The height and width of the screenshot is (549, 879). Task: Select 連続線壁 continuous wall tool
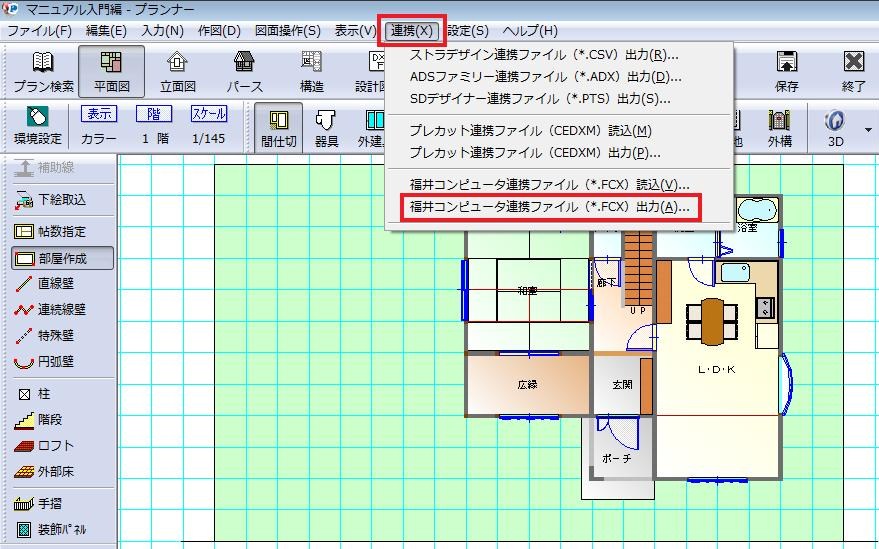(50, 310)
